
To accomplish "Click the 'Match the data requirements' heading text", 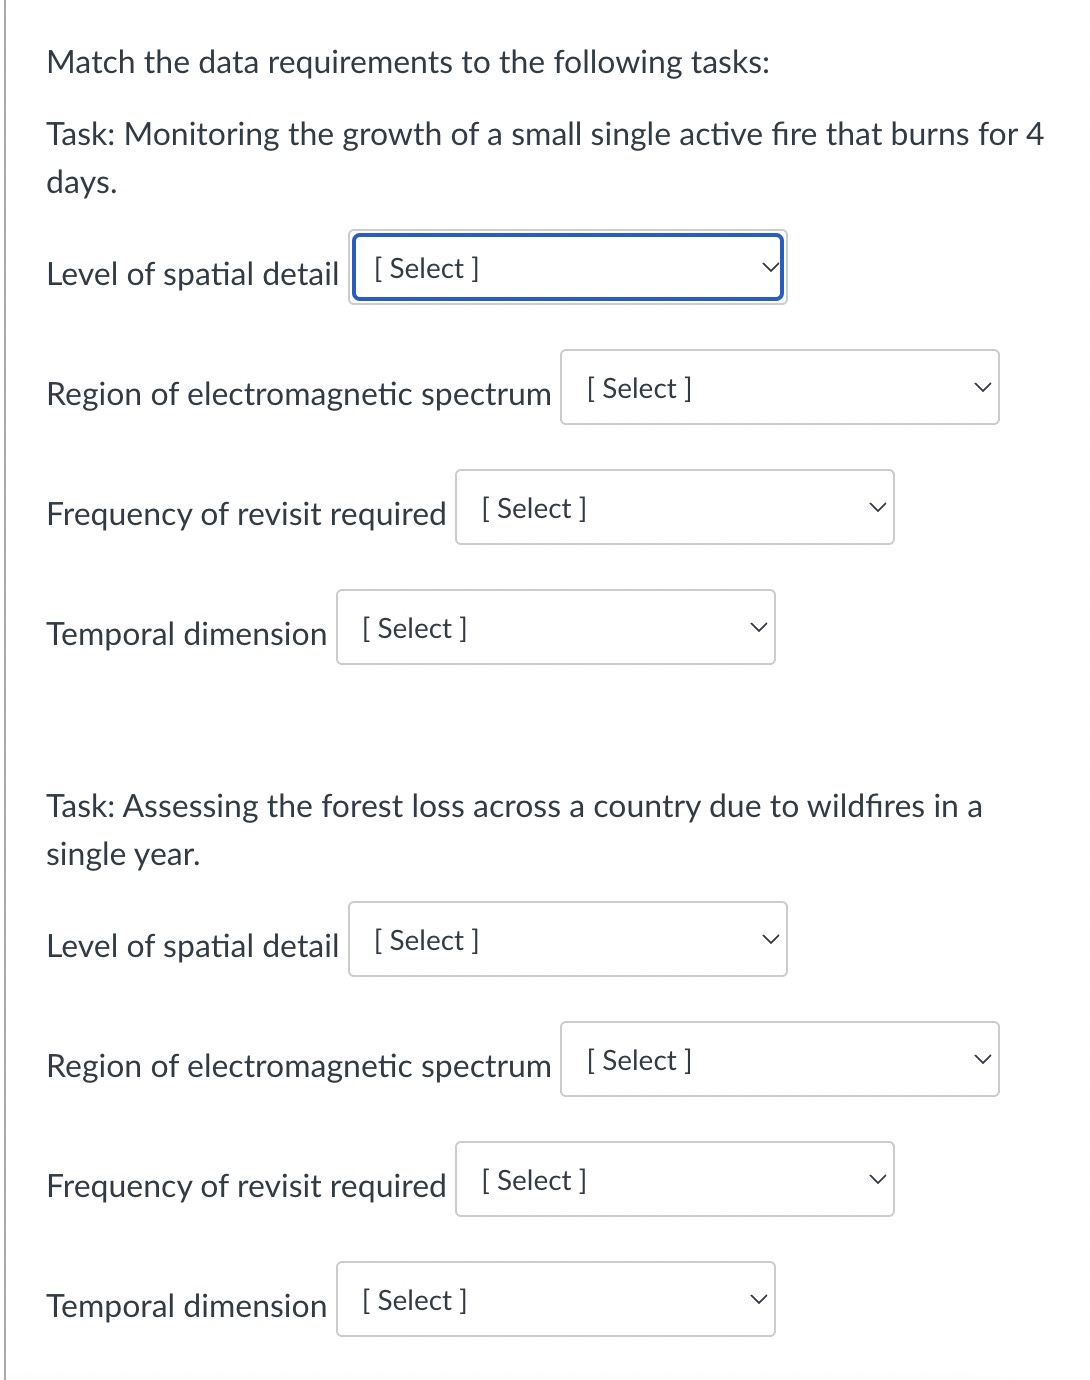I will (x=408, y=62).
